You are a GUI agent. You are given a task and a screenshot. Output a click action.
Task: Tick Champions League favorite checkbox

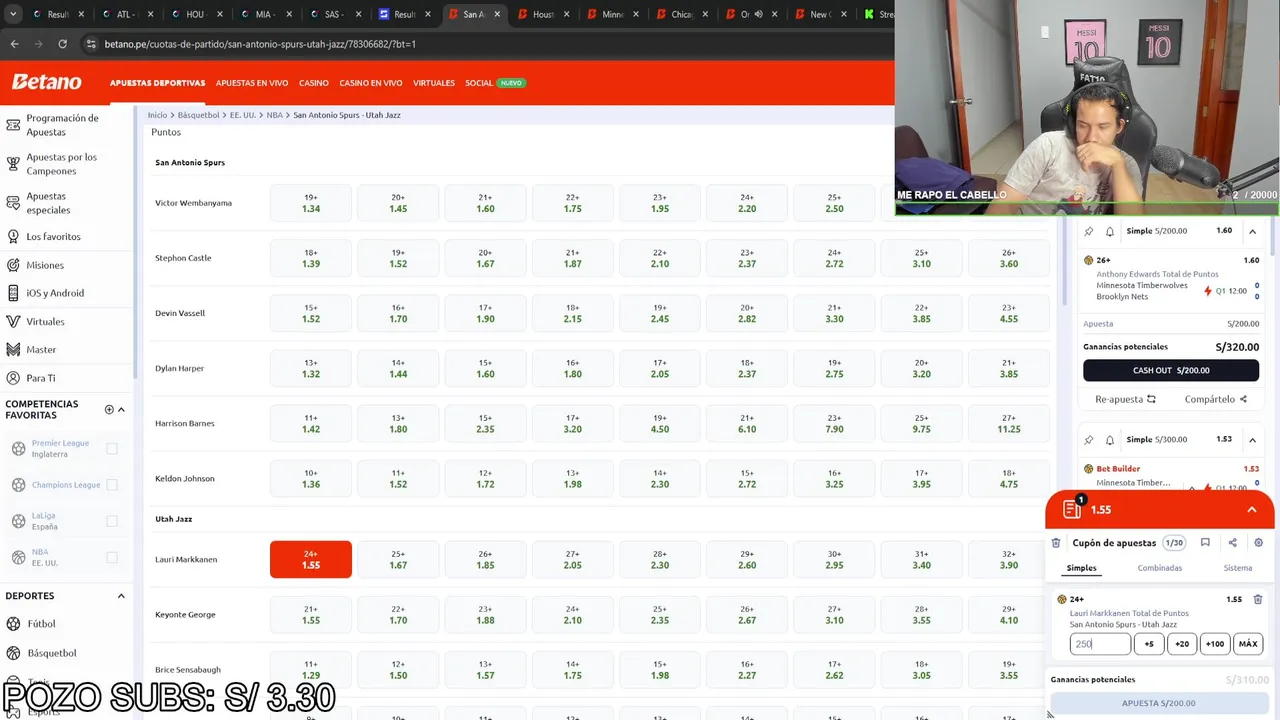point(112,485)
